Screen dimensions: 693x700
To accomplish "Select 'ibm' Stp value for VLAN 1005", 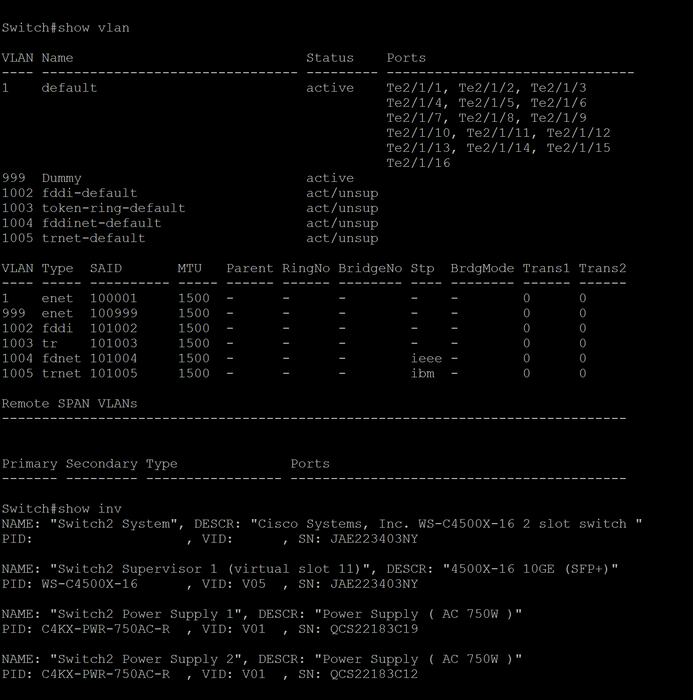I will 422,374.
